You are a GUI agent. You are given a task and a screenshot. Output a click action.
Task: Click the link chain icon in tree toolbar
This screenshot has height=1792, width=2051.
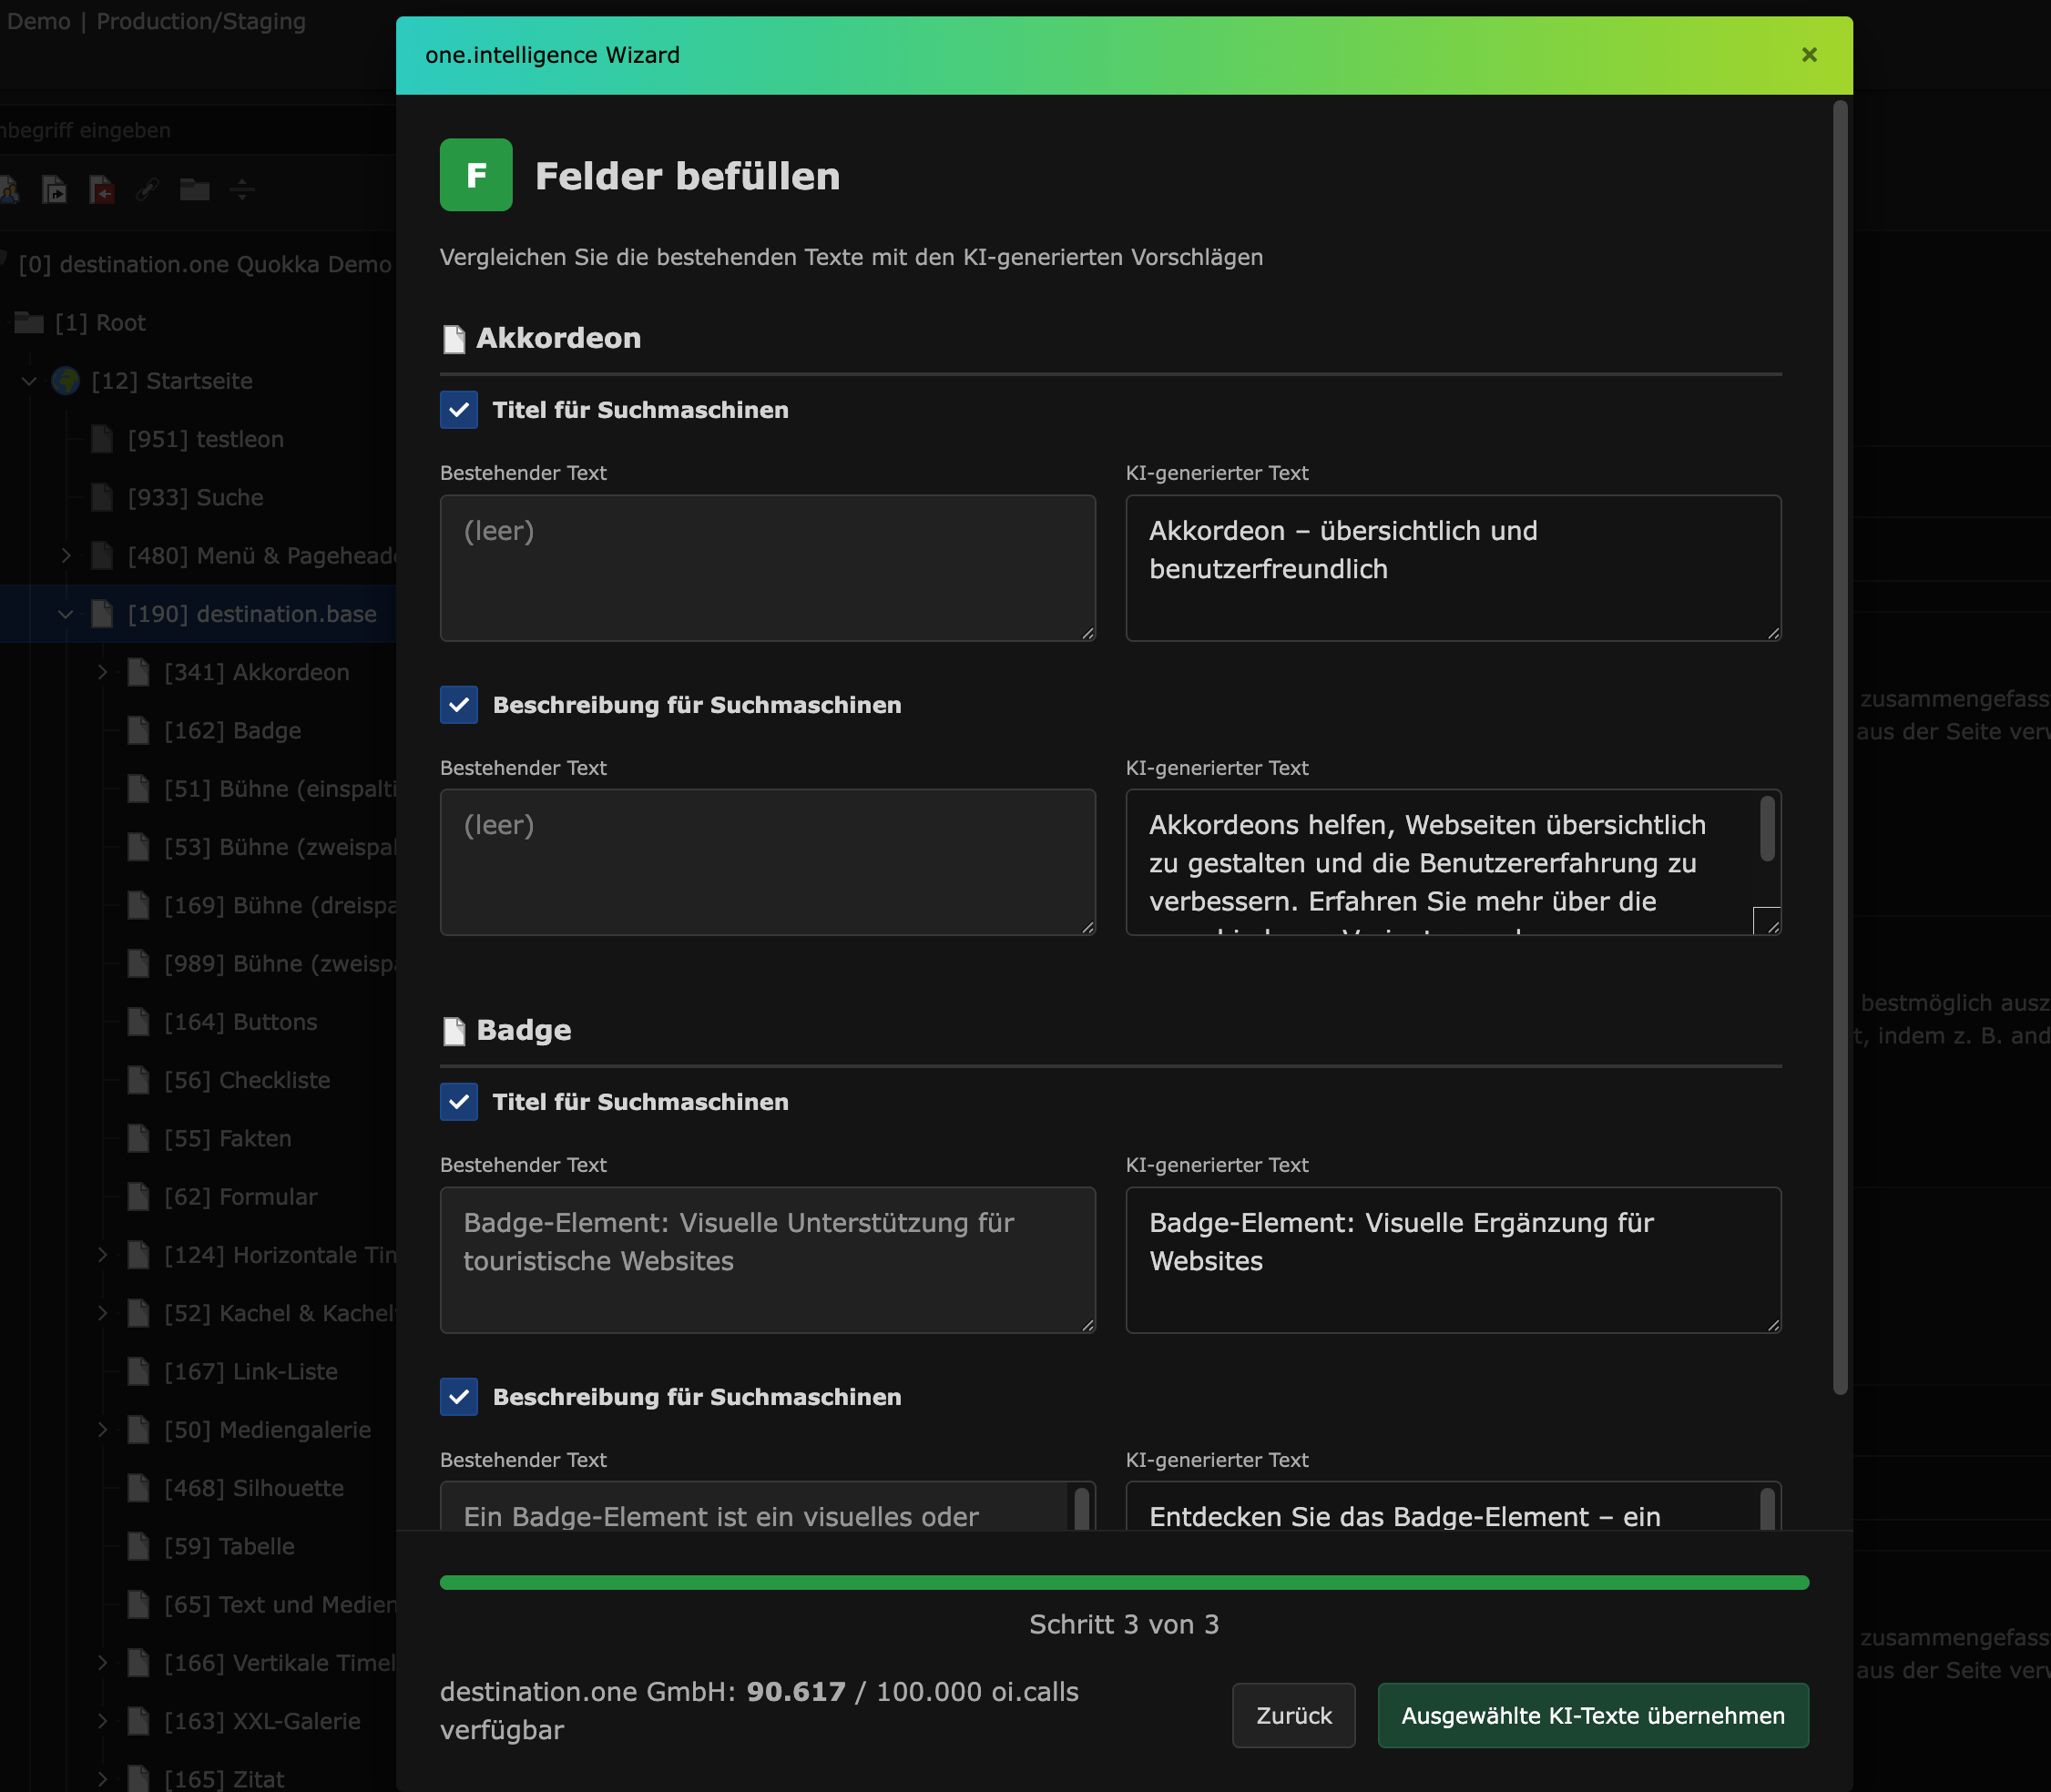(x=148, y=189)
